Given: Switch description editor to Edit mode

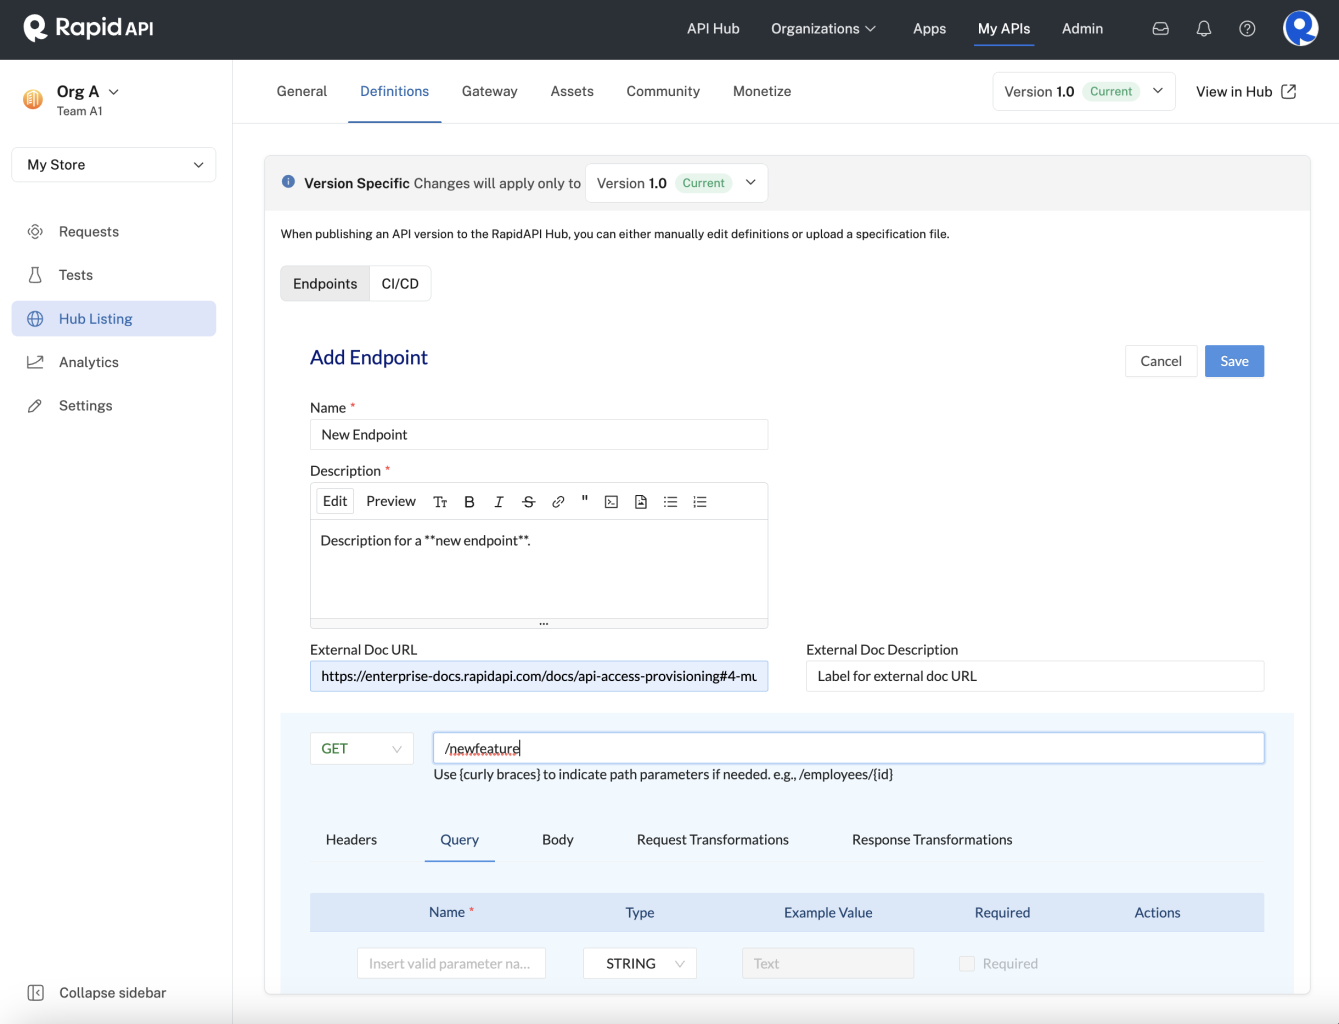Looking at the screenshot, I should (x=335, y=501).
